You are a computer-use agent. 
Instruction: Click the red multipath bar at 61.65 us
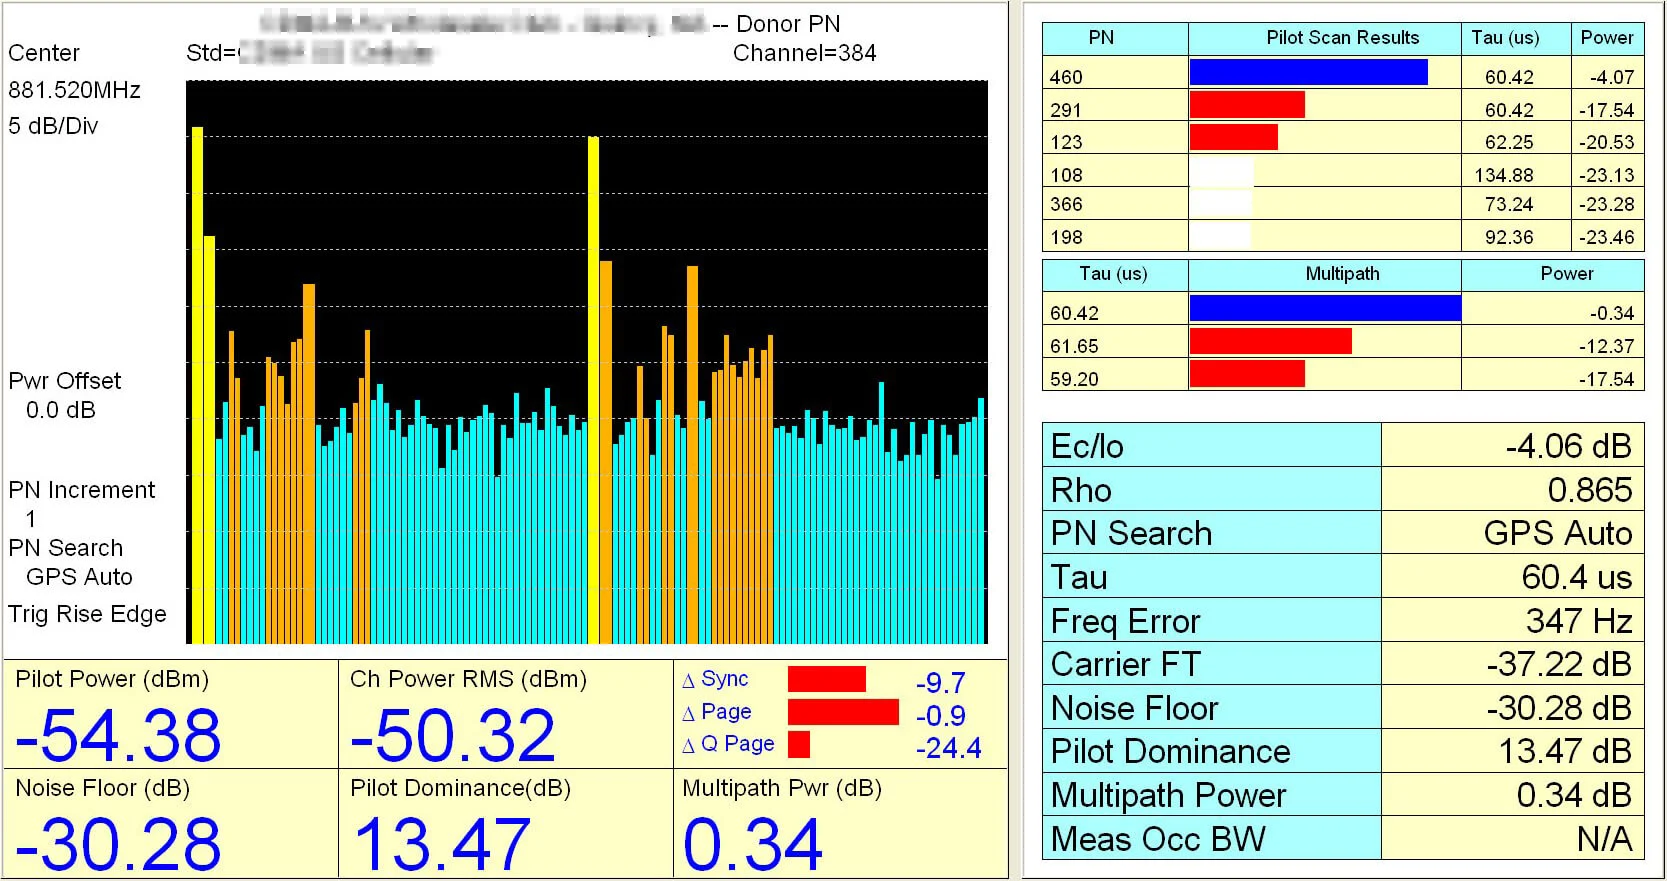pyautogui.click(x=1271, y=341)
